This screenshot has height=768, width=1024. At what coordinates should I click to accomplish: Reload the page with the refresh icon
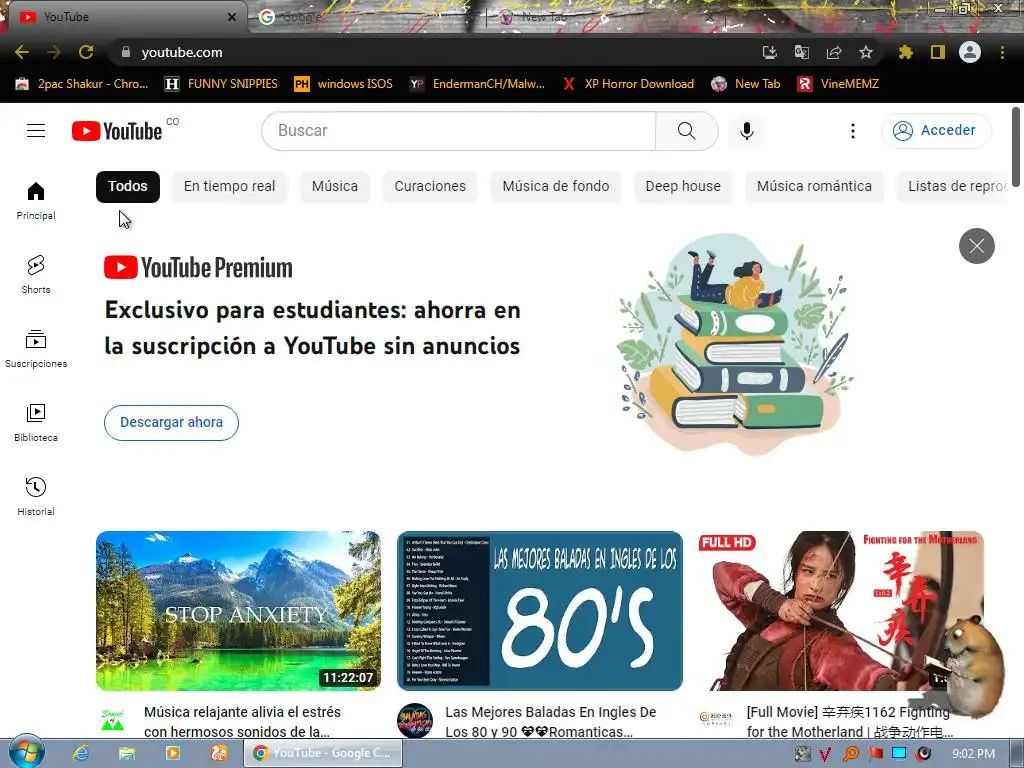click(86, 52)
